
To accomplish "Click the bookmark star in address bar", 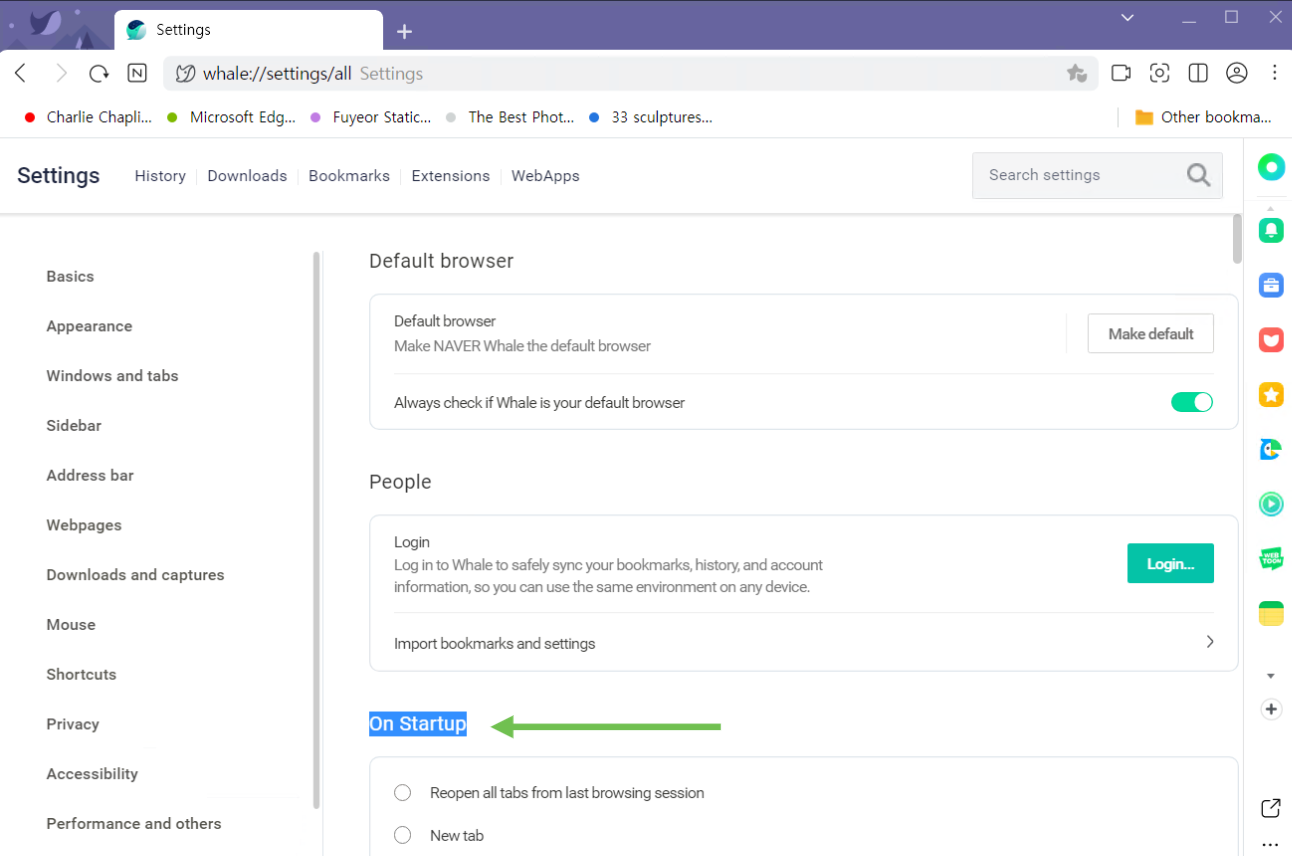I will [1076, 73].
